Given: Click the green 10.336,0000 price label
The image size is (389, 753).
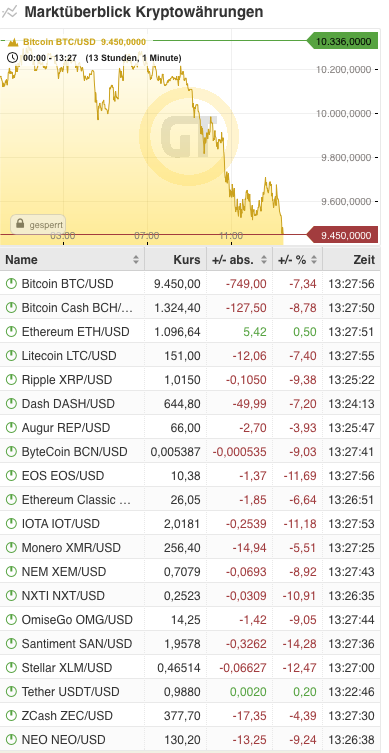Looking at the screenshot, I should click(342, 41).
